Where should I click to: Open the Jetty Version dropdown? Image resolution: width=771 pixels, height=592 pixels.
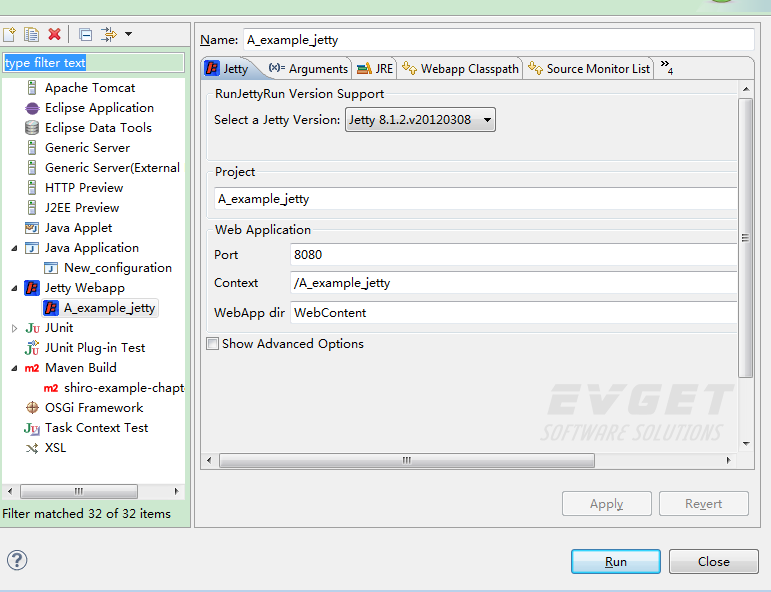420,119
